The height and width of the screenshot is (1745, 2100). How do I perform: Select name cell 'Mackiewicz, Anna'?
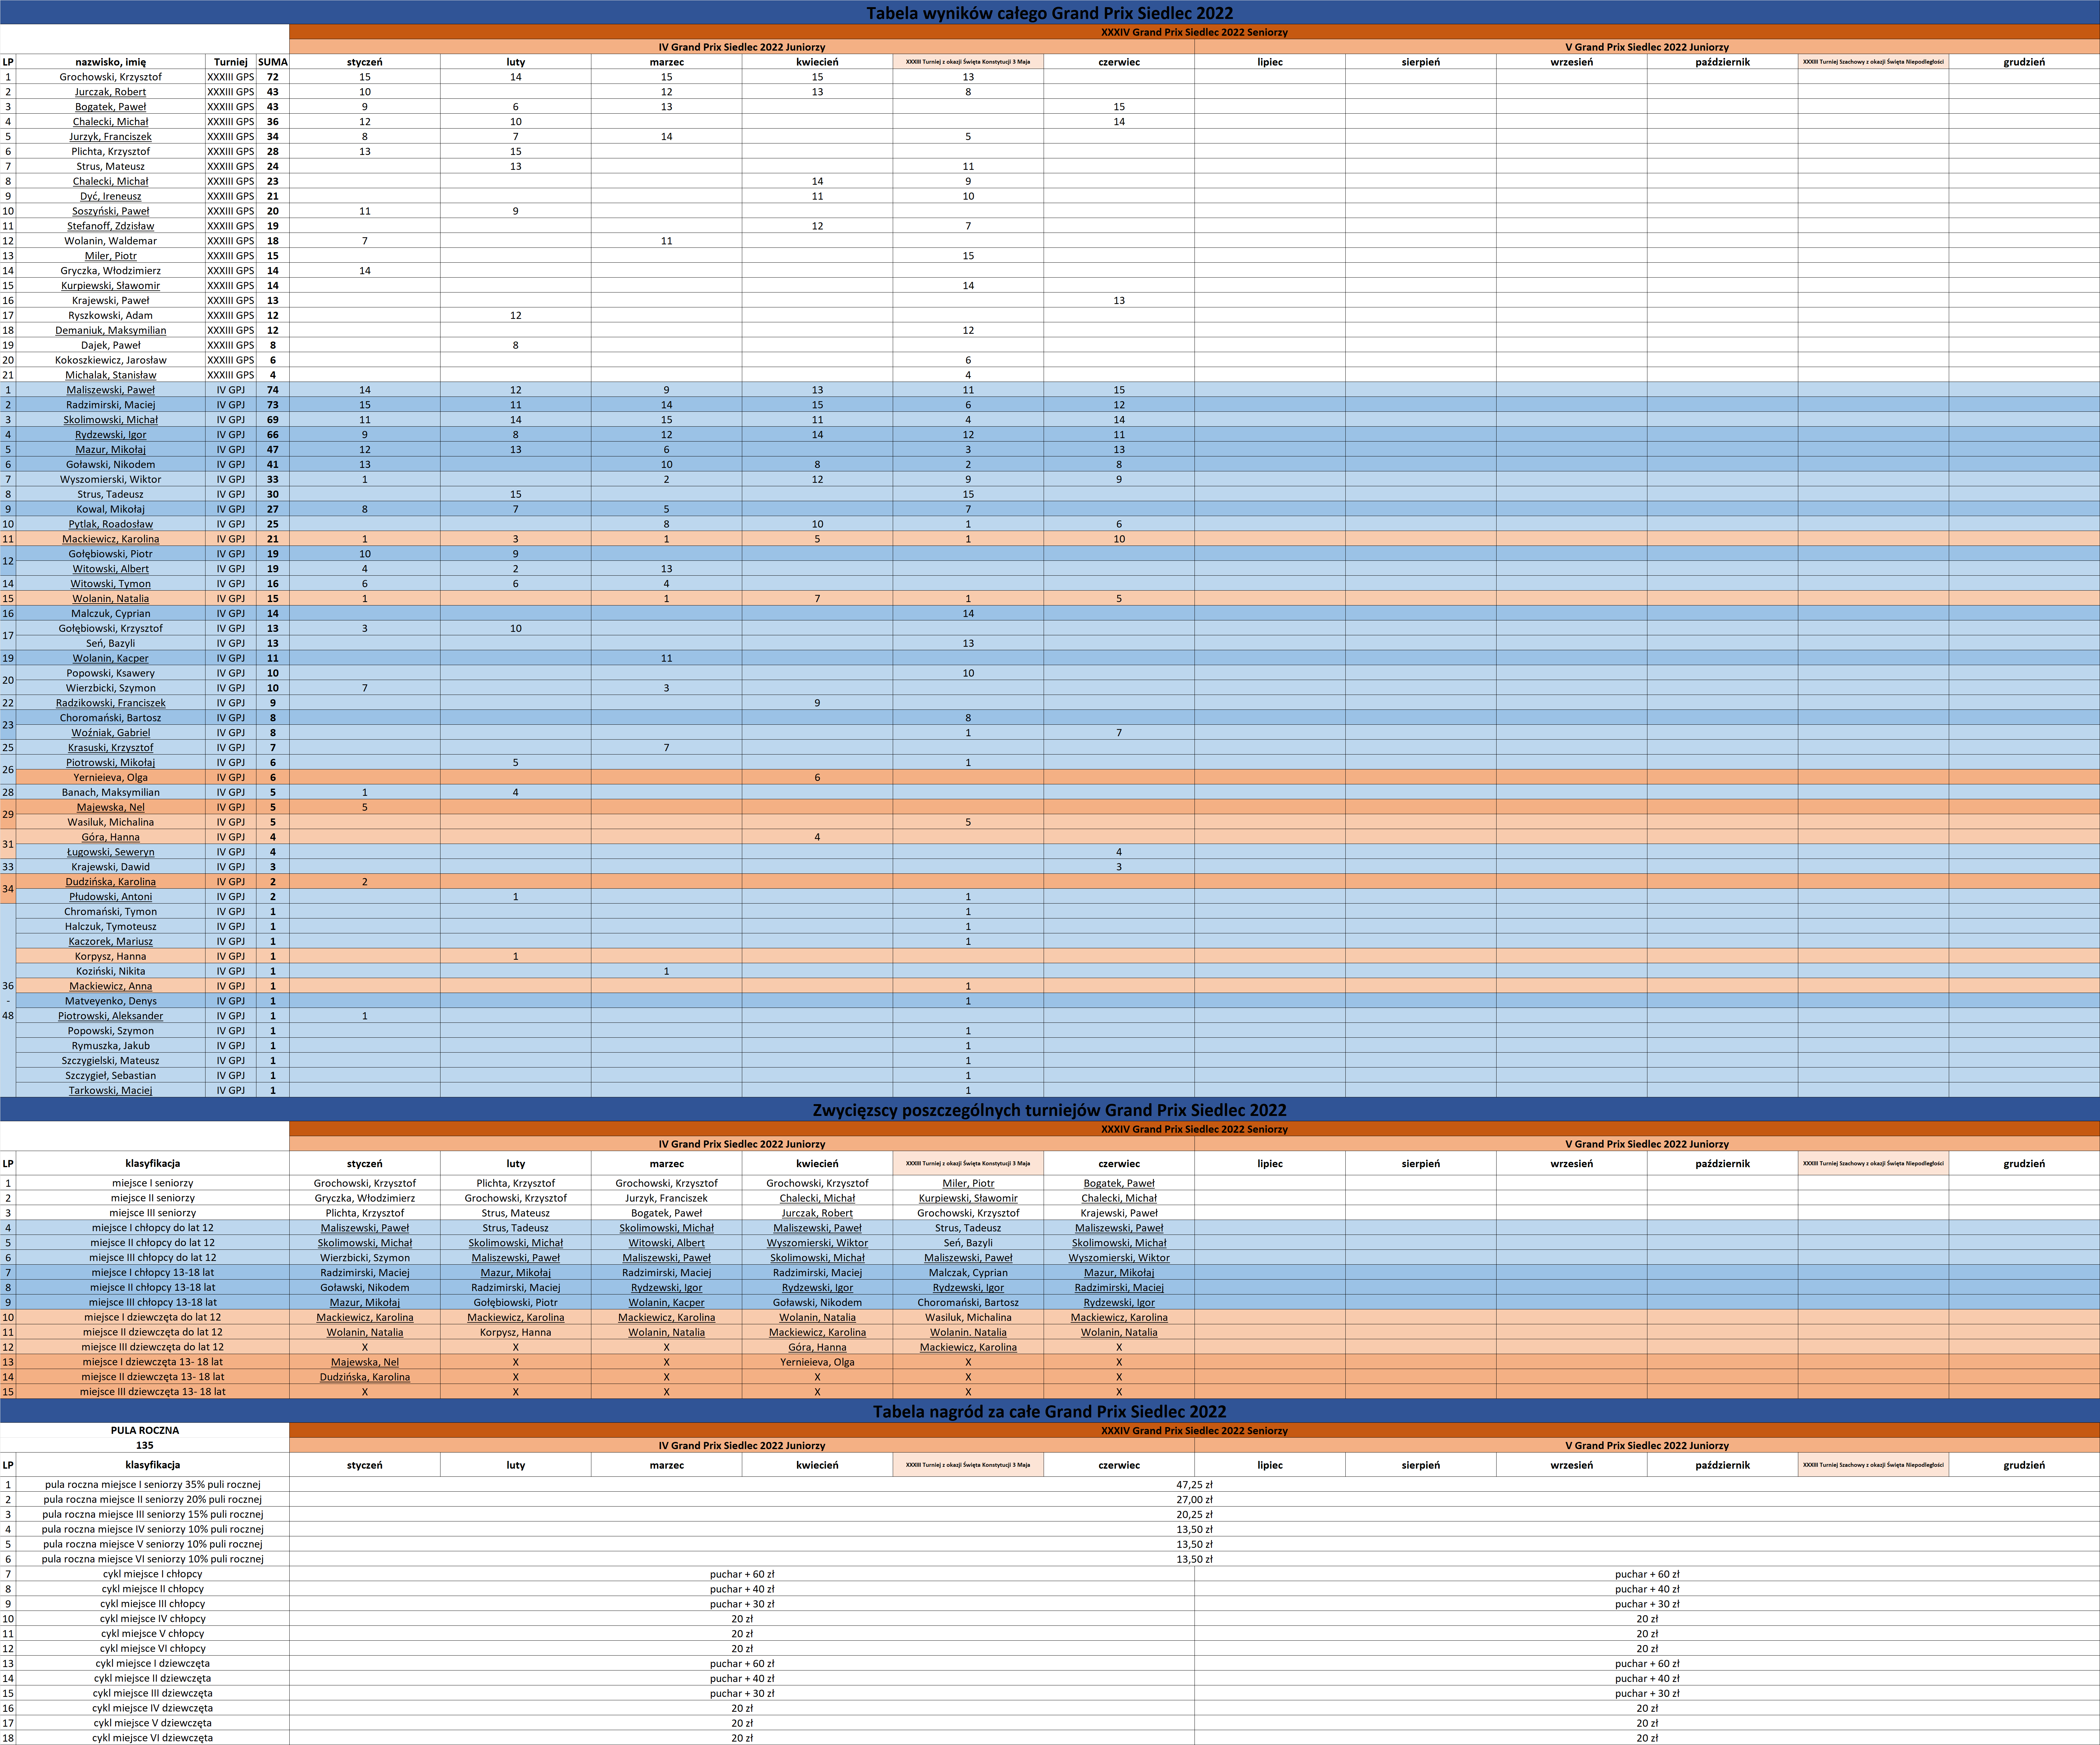tap(110, 986)
